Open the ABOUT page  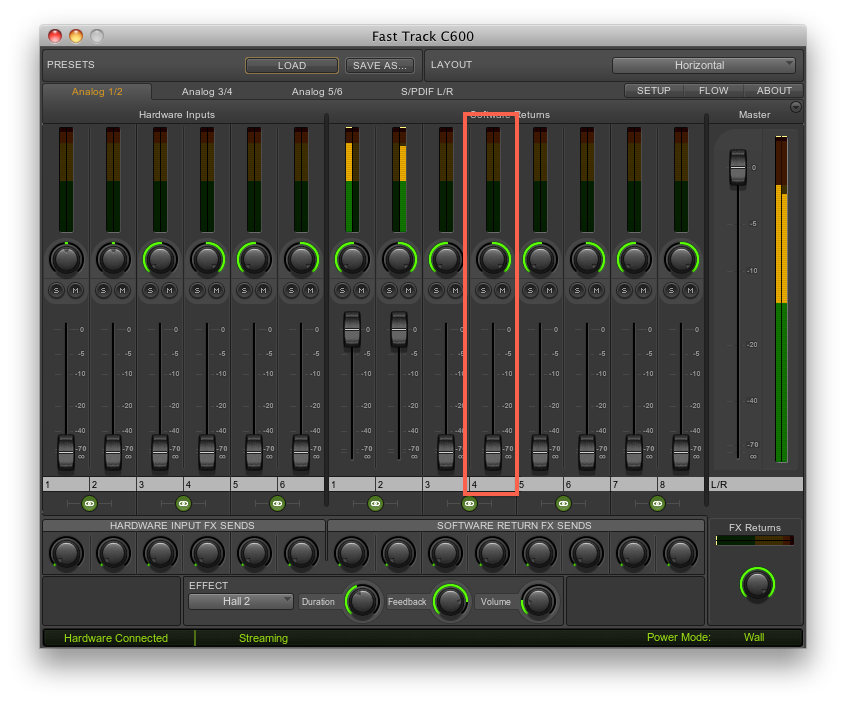point(774,91)
